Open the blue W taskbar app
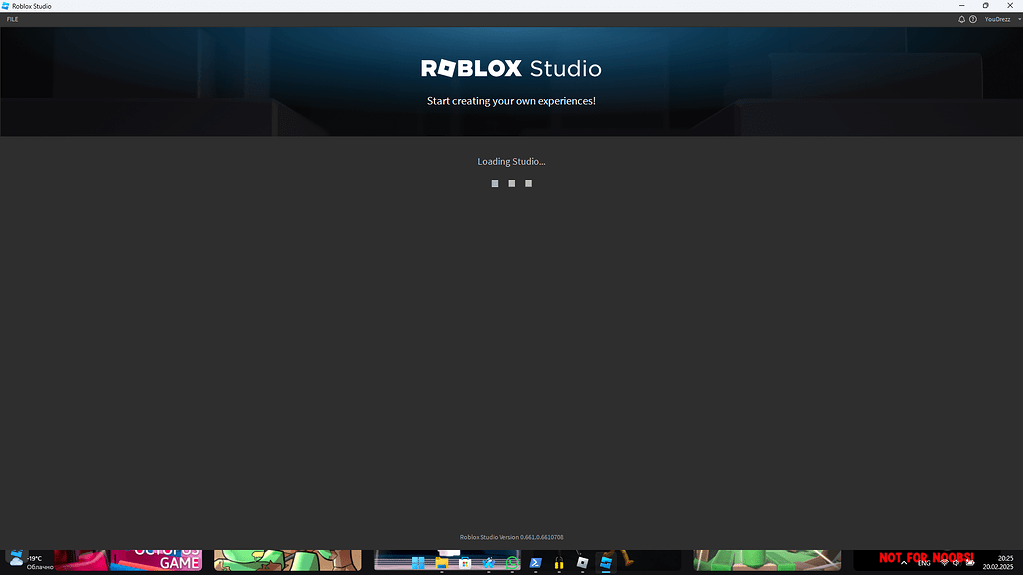Image resolution: width=1023 pixels, height=575 pixels. click(489, 563)
